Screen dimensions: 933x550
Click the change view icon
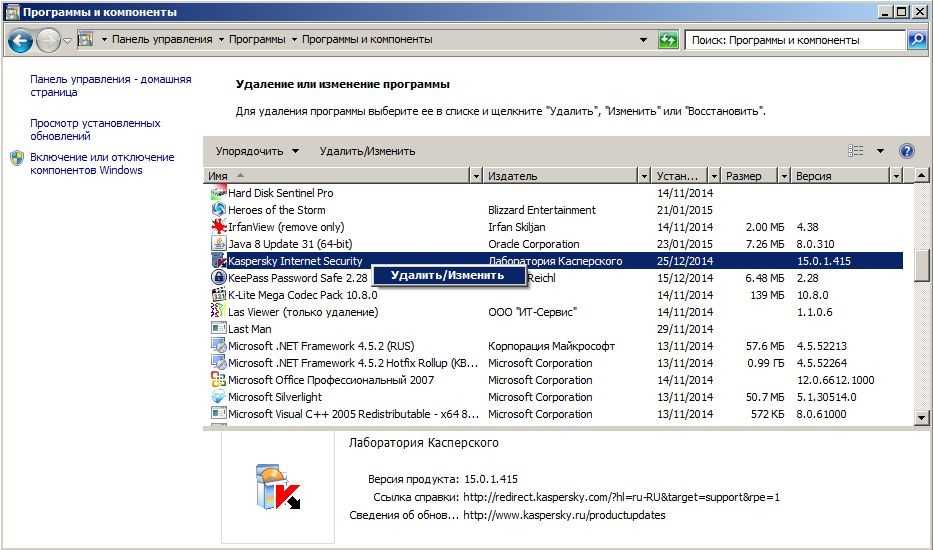coord(856,151)
